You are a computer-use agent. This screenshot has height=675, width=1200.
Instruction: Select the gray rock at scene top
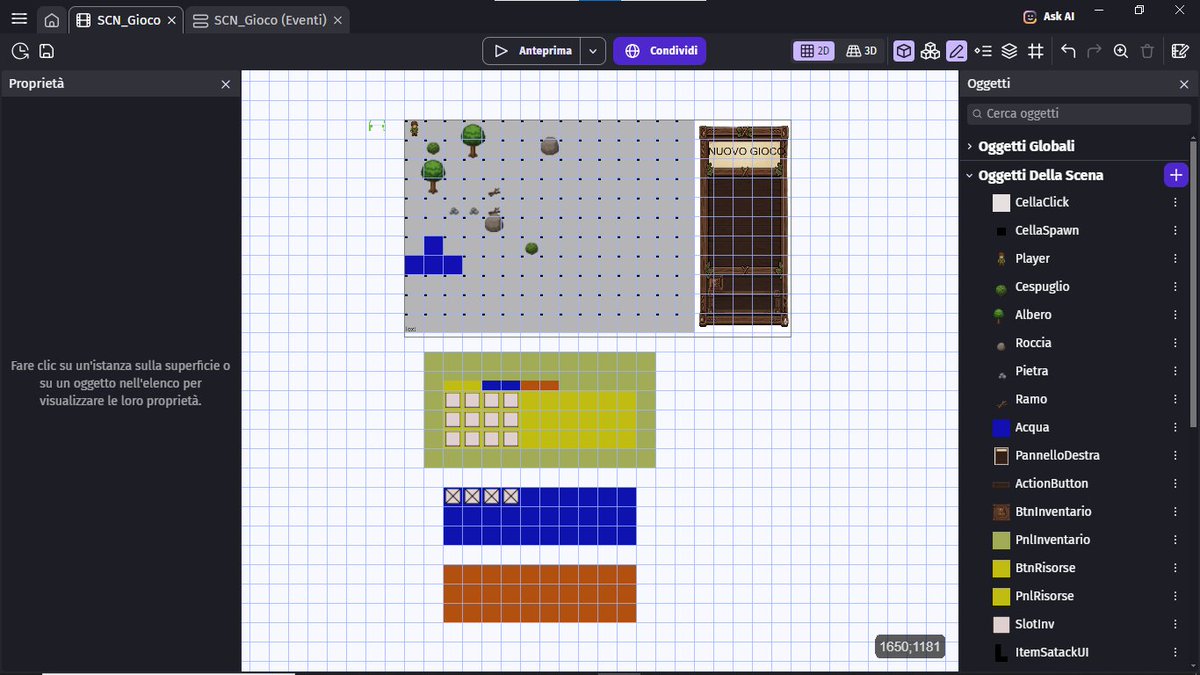click(x=549, y=146)
